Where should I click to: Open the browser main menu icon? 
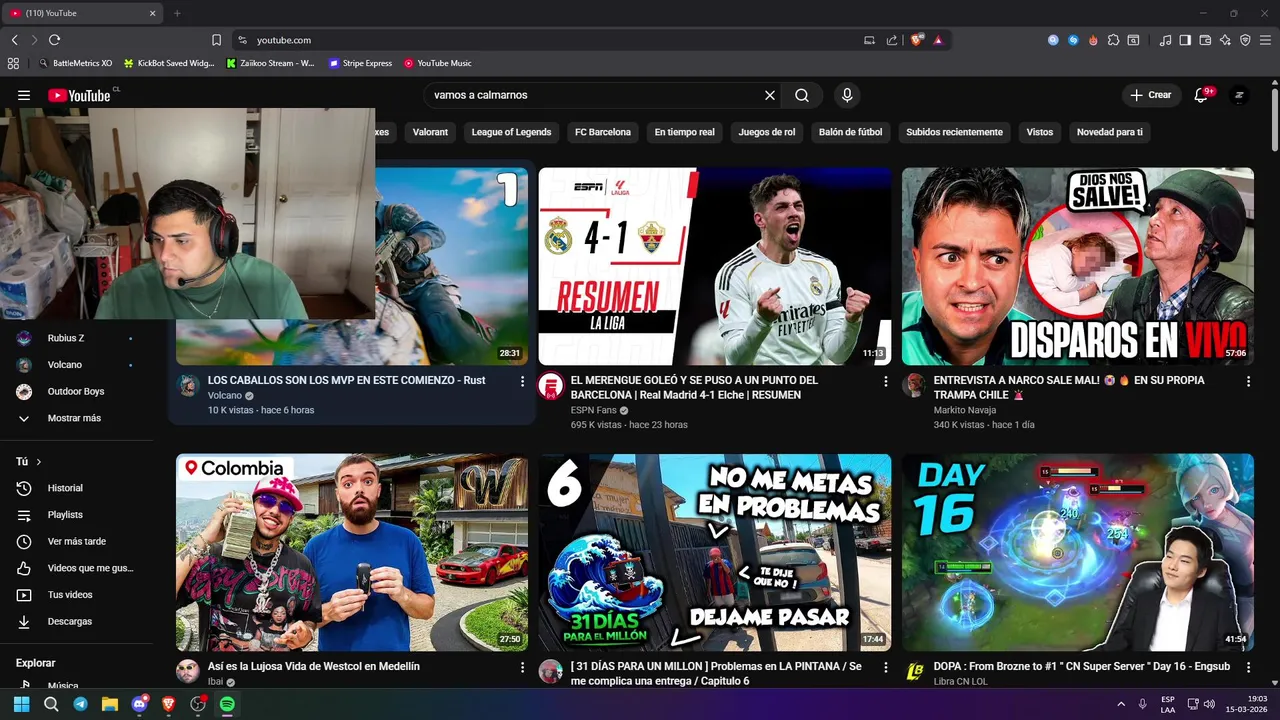(1266, 40)
